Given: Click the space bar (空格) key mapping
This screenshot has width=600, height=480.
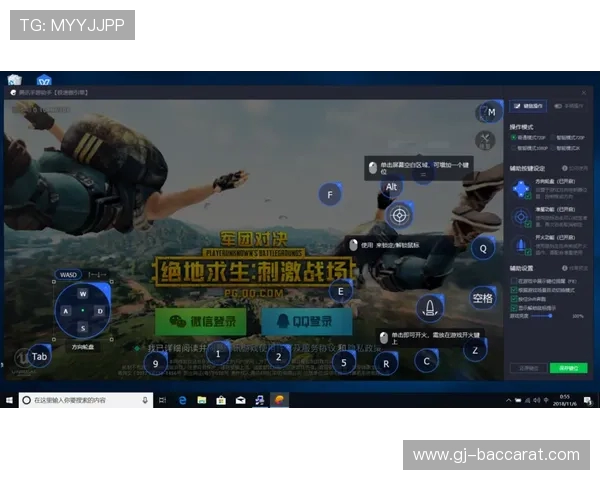Looking at the screenshot, I should (483, 298).
